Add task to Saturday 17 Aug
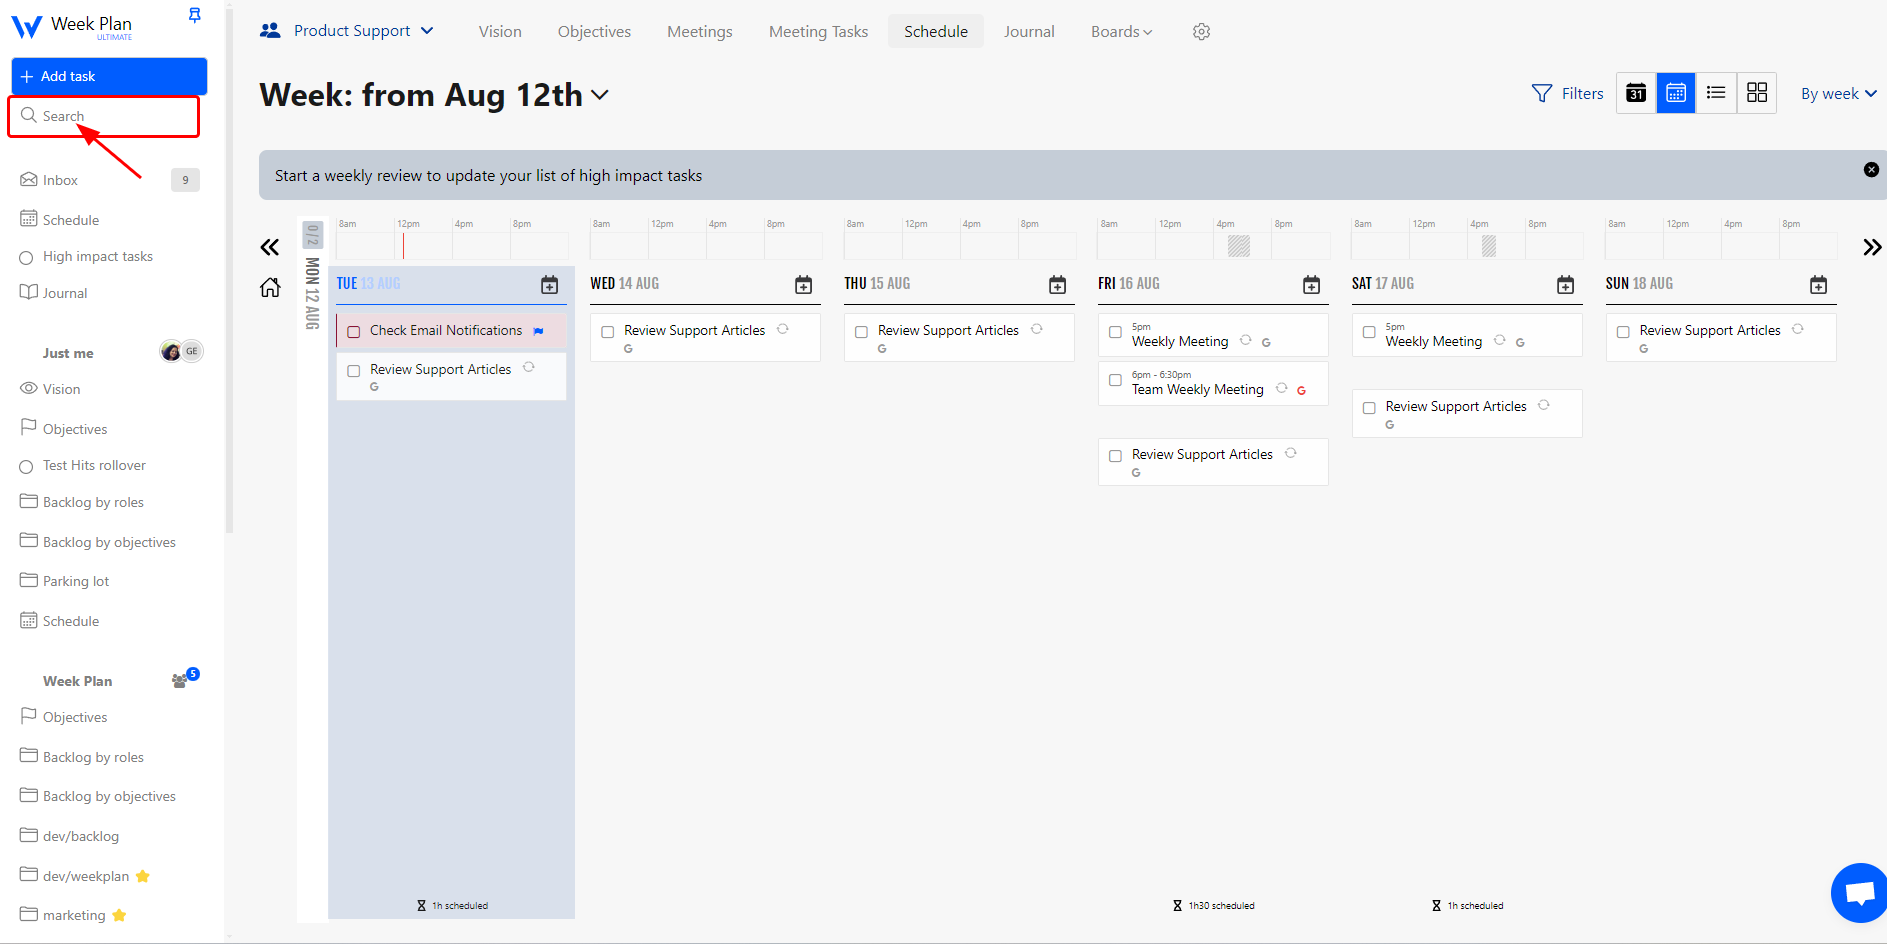Viewport: 1887px width, 944px height. [x=1565, y=285]
